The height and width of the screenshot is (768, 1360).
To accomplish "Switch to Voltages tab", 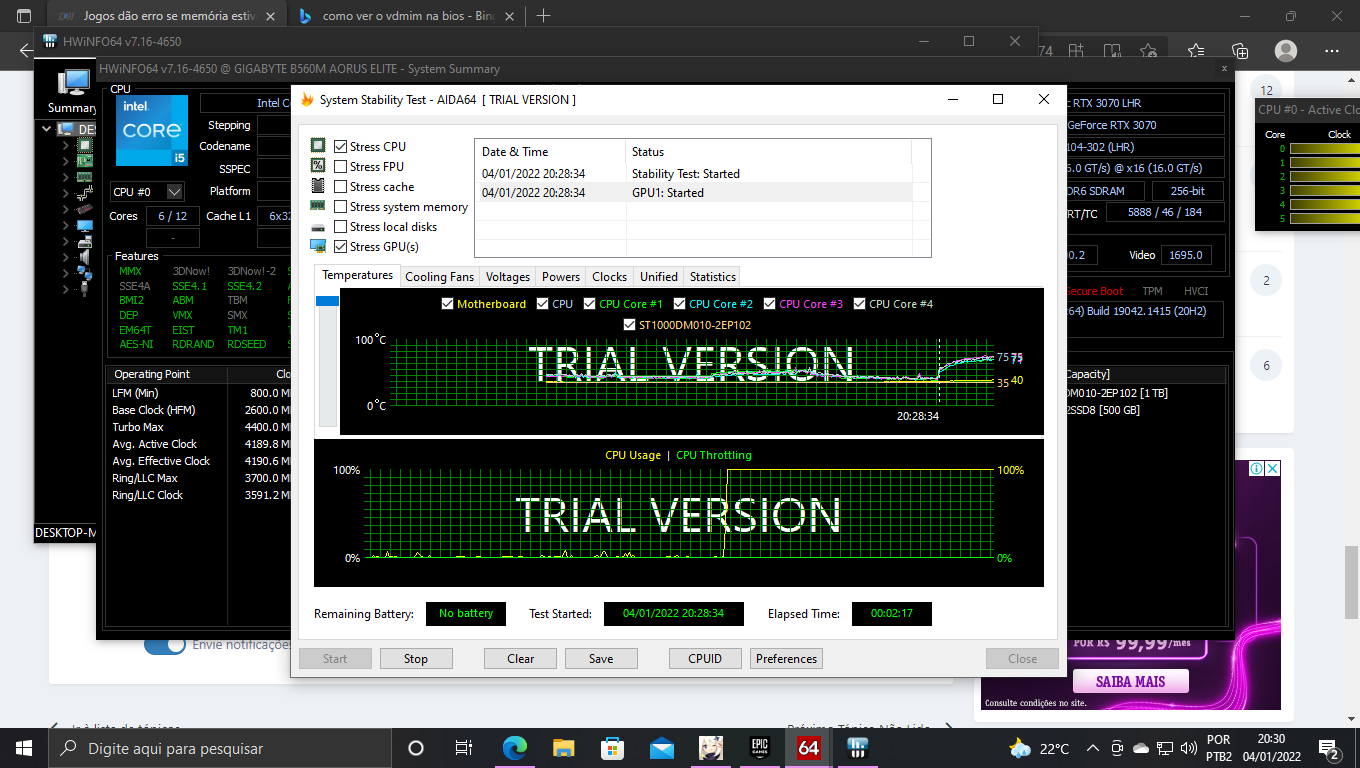I will tap(508, 277).
